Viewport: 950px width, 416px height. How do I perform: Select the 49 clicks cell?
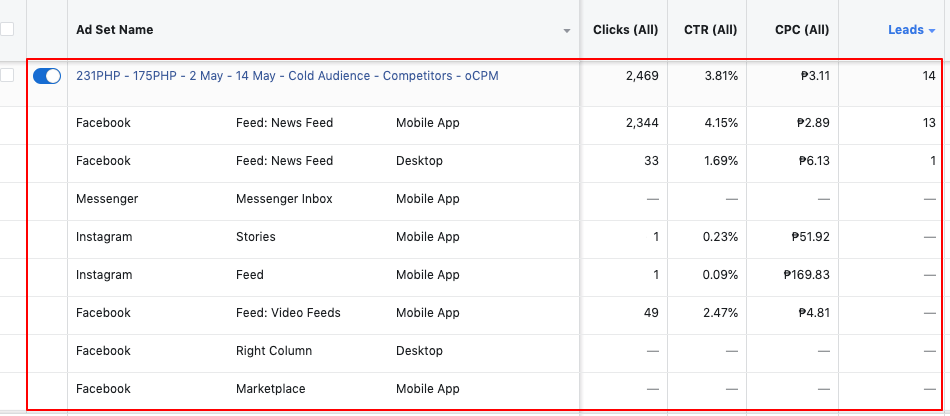[x=651, y=313]
